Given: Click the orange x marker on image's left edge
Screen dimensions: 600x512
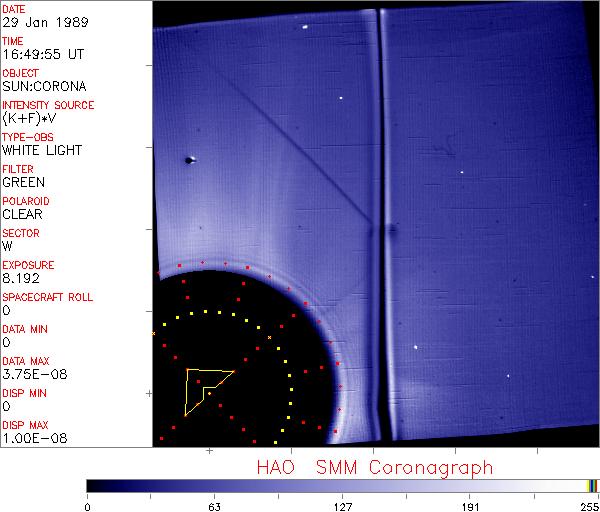Looking at the screenshot, I should tap(153, 334).
